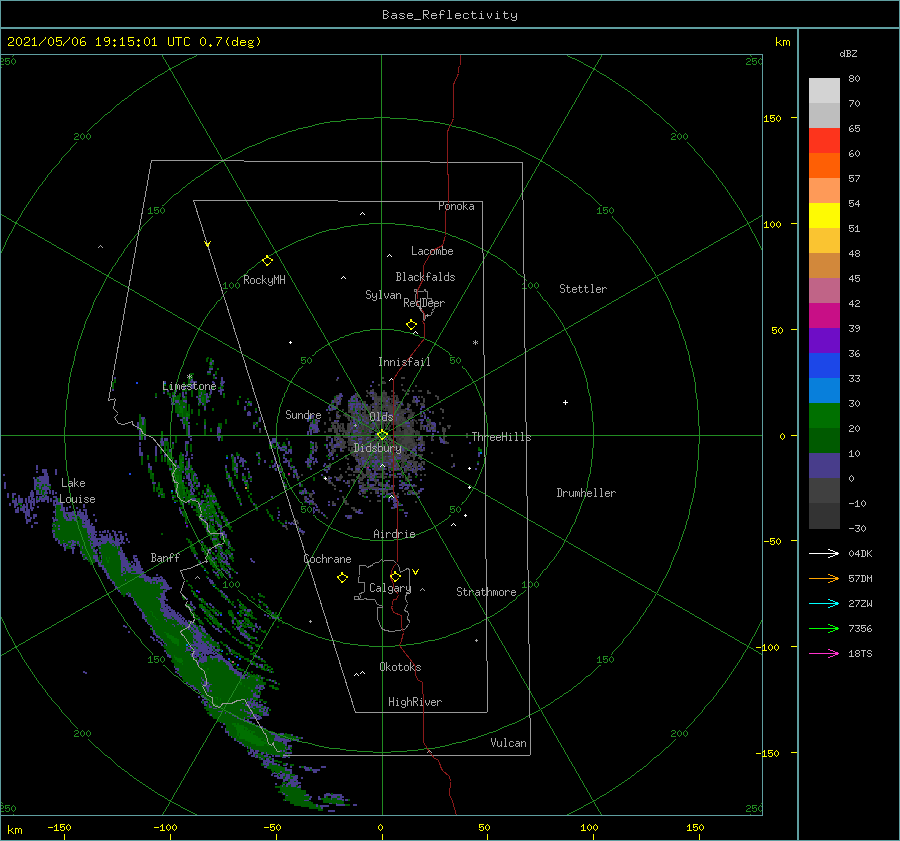Click the RockyMH label on map

pos(264,280)
